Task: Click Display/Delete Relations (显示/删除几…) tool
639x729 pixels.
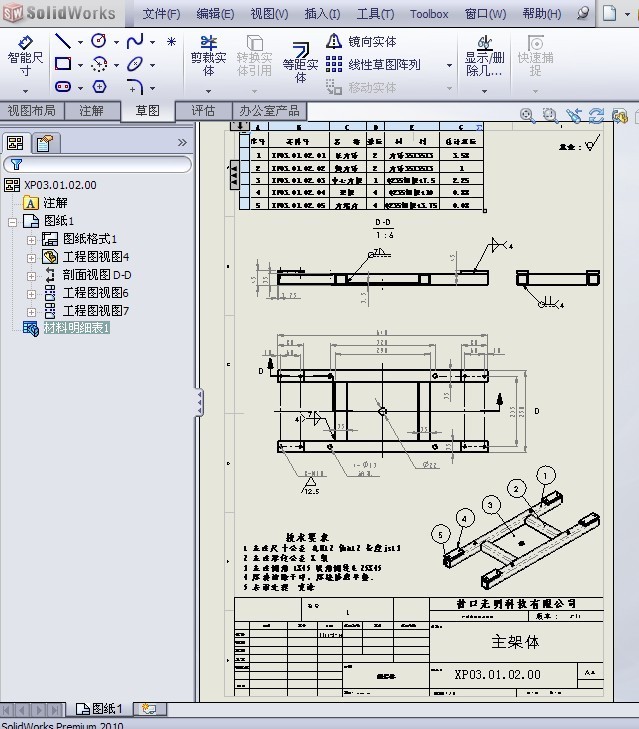Action: (x=484, y=57)
